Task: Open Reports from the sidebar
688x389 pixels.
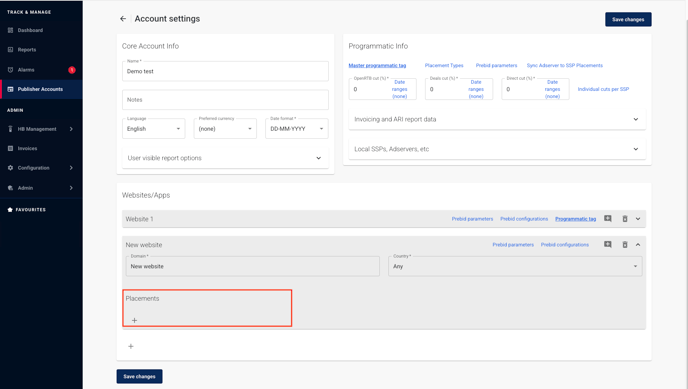Action: 27,50
